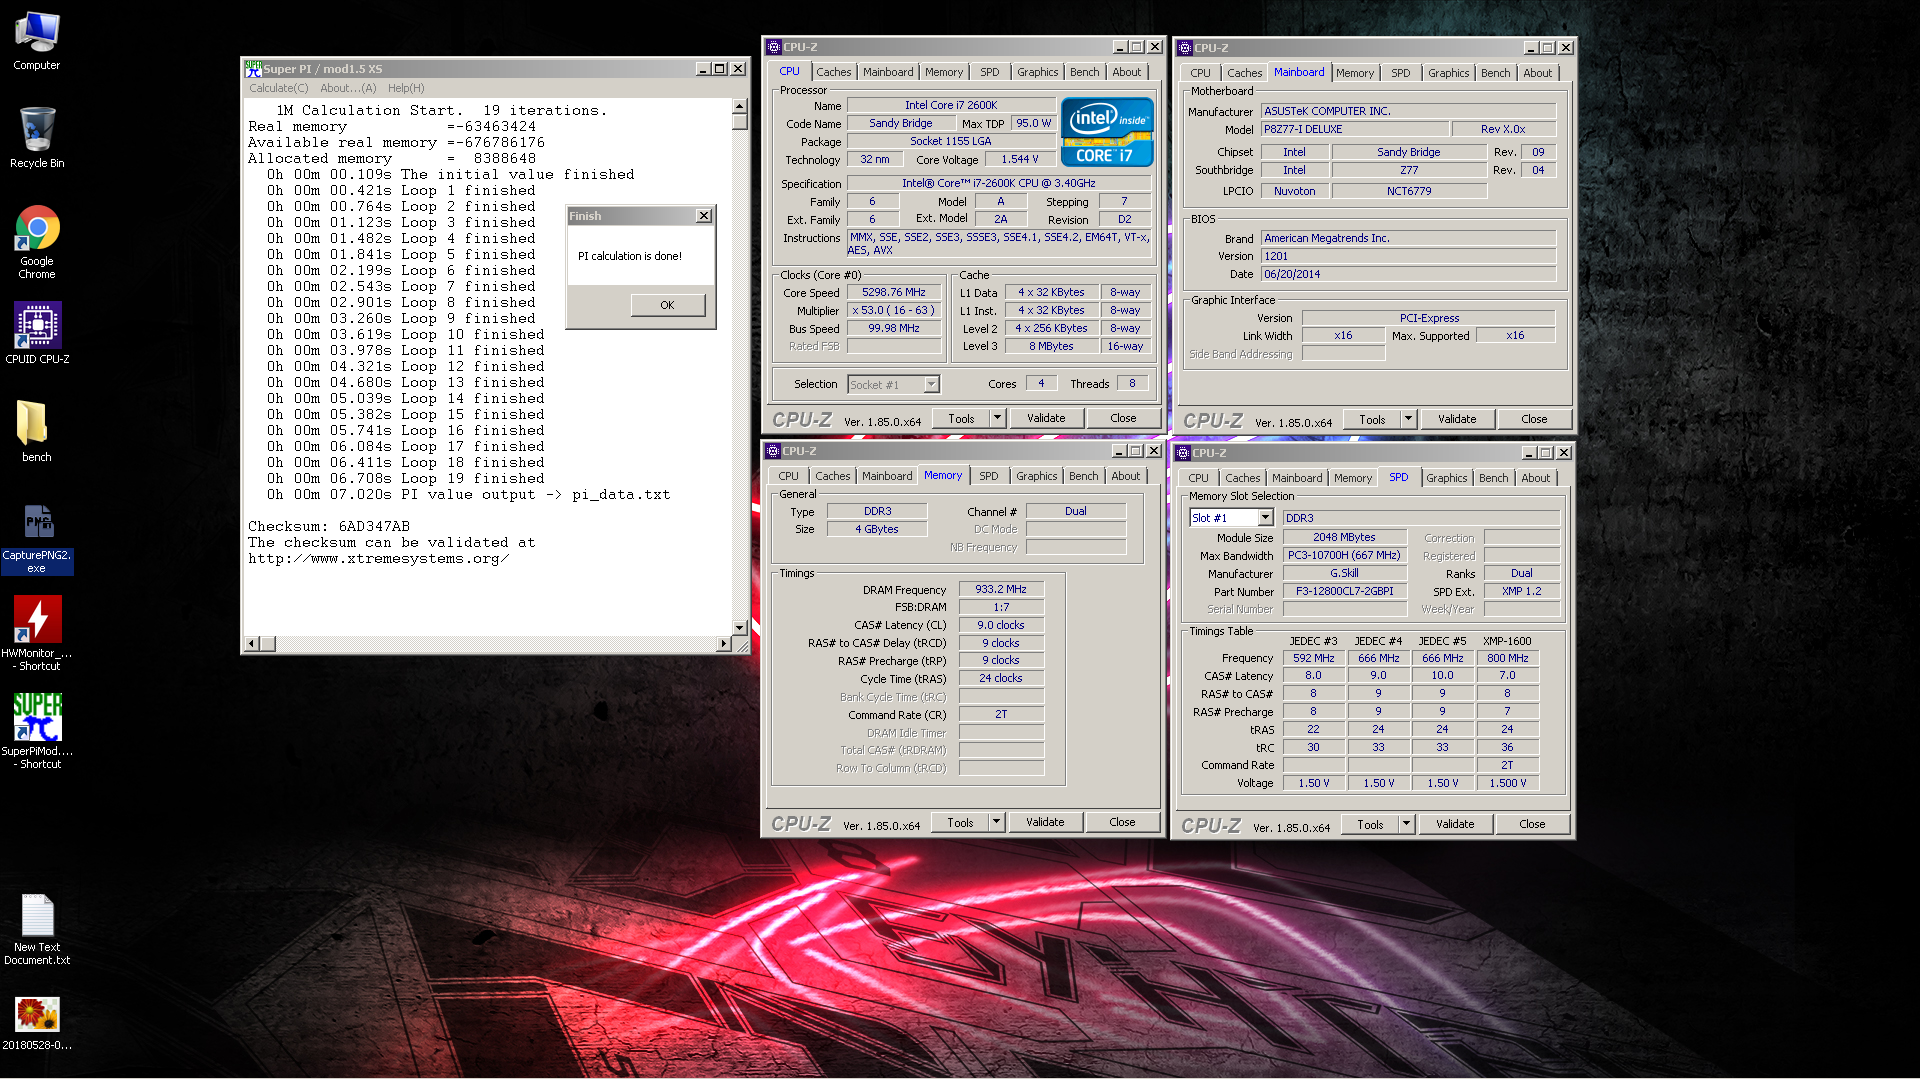Switch to About tab in SPD window
The width and height of the screenshot is (1920, 1080).
[1535, 478]
